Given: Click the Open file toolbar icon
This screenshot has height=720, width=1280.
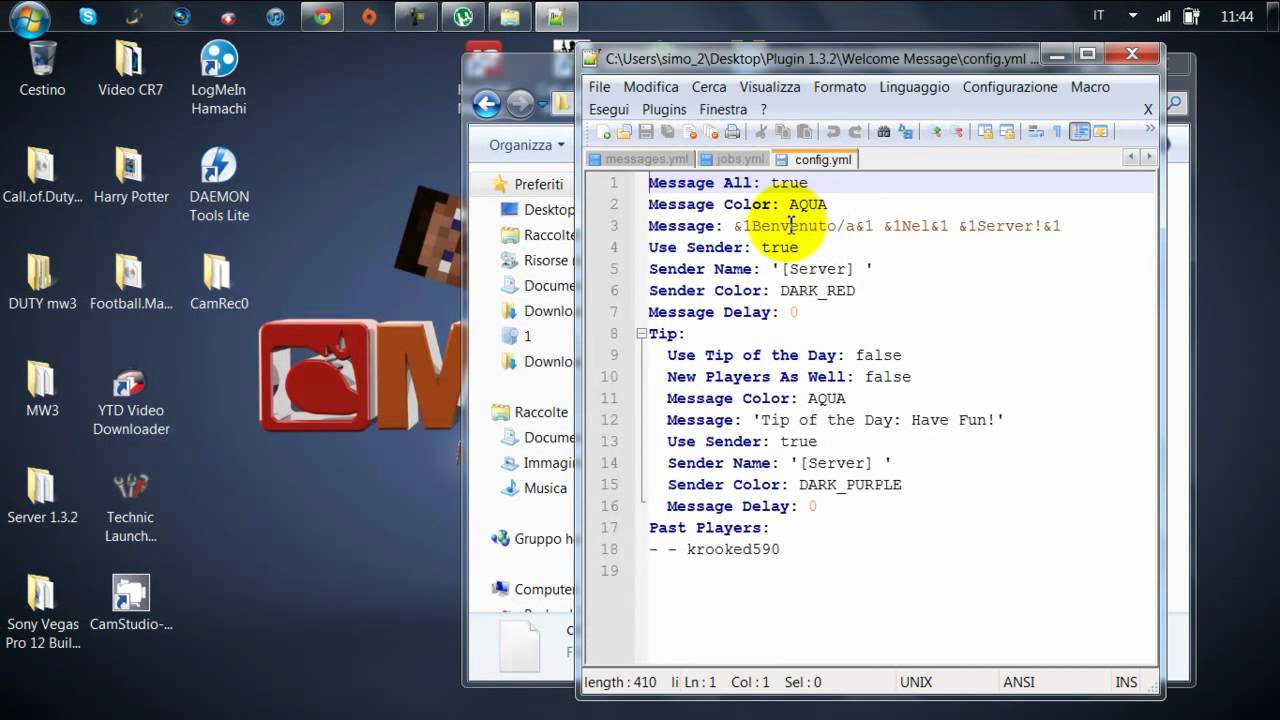Looking at the screenshot, I should tap(624, 132).
